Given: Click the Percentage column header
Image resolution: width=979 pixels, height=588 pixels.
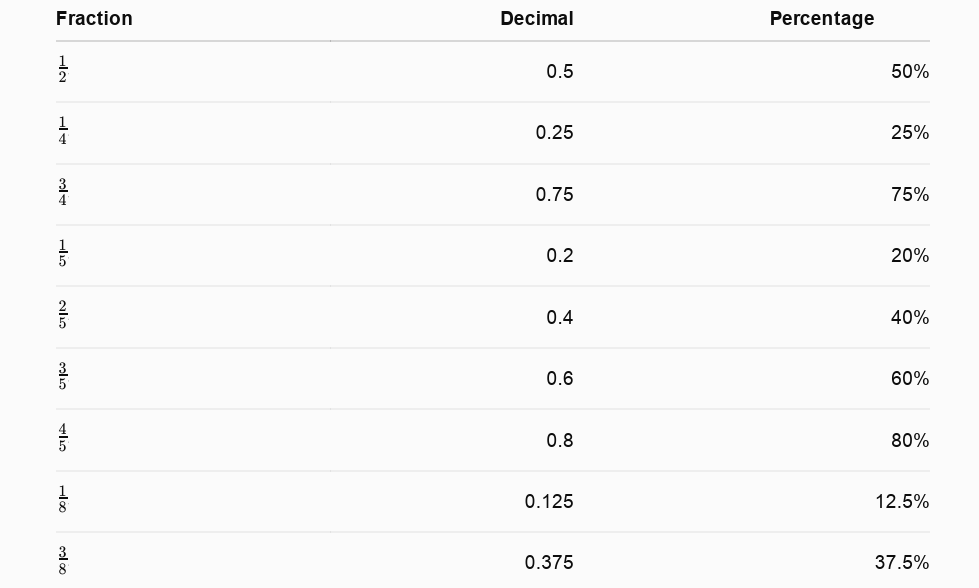Looking at the screenshot, I should pos(822,19).
